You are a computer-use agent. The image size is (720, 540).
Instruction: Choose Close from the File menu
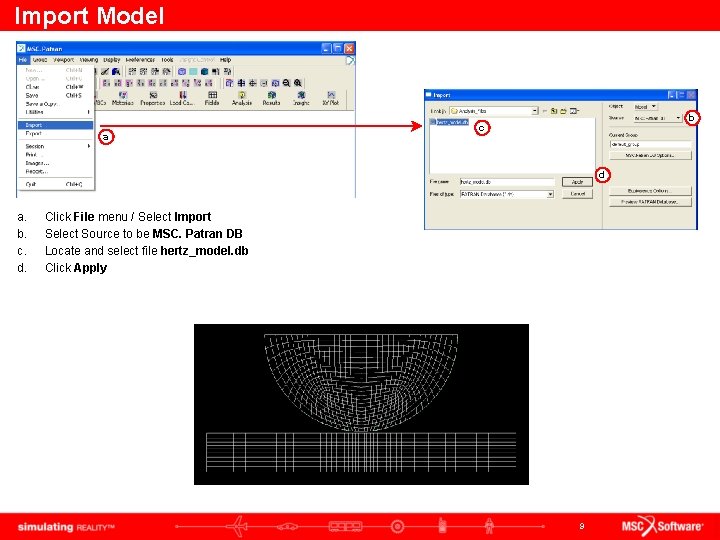(x=55, y=87)
